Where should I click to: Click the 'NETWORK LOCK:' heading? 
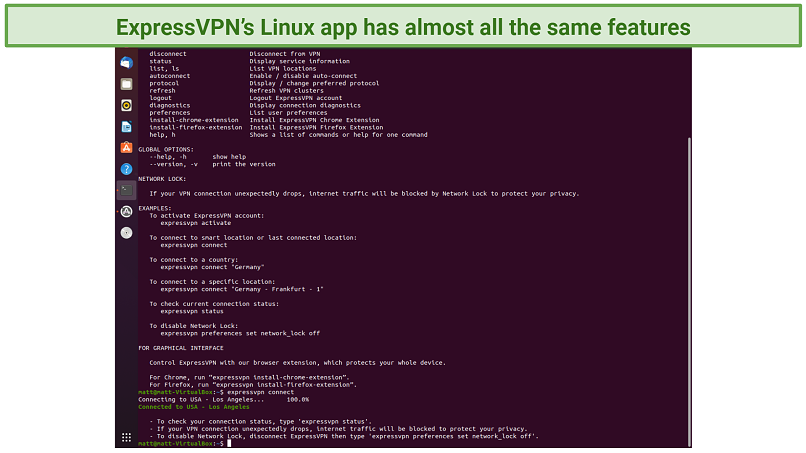[162, 178]
